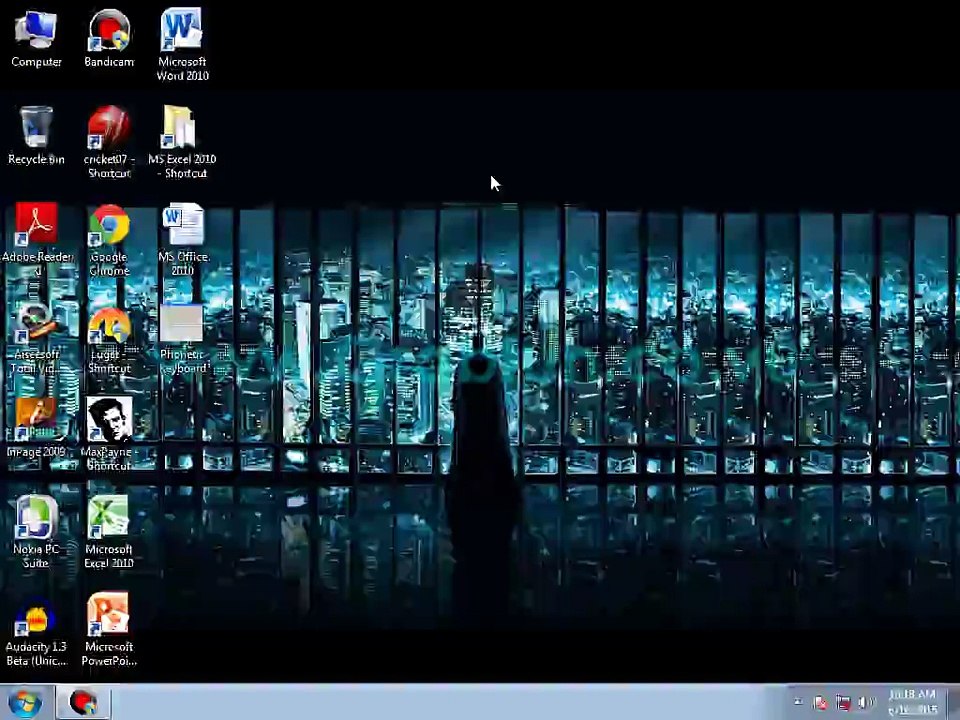Switch to Bandicam in the taskbar

pyautogui.click(x=83, y=702)
